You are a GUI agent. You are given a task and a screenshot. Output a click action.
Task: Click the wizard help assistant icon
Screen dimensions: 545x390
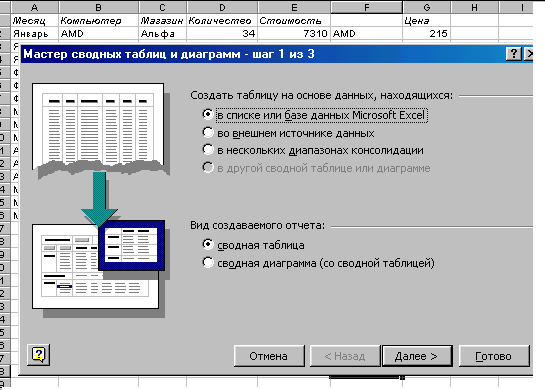pyautogui.click(x=38, y=355)
